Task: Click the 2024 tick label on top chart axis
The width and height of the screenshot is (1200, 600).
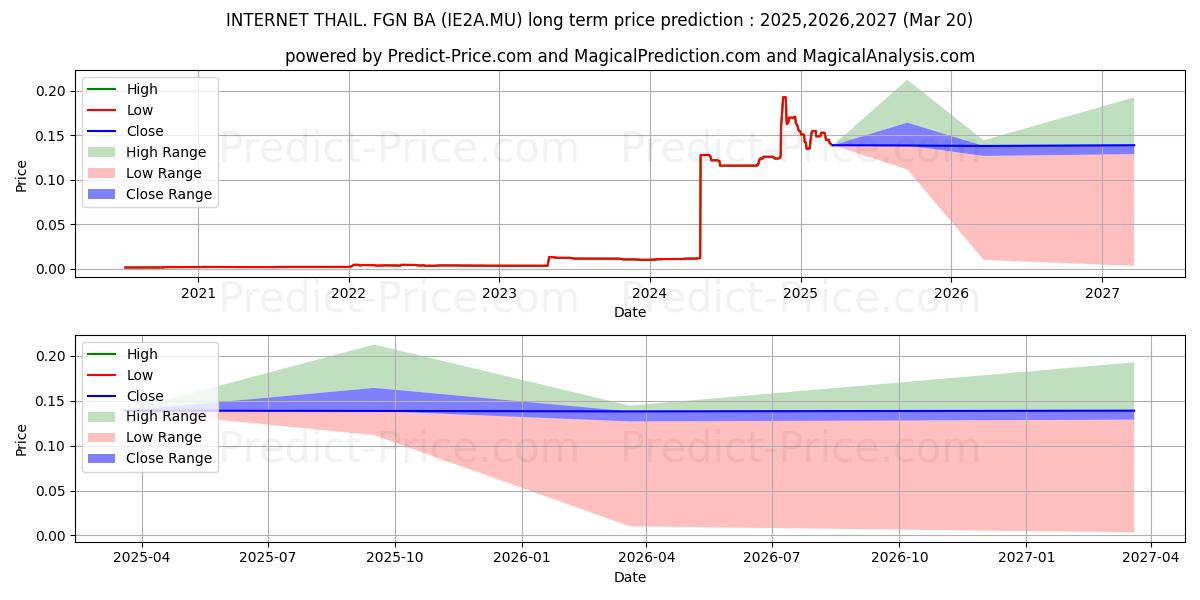Action: [x=650, y=293]
